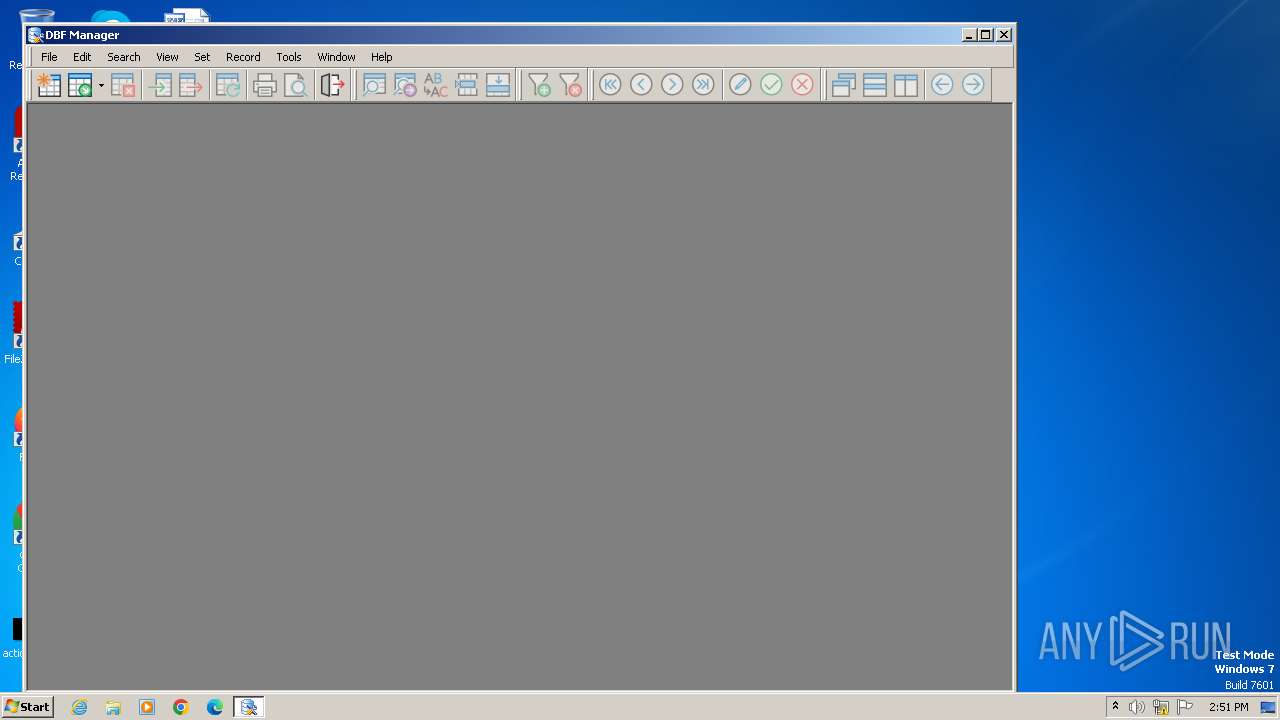Click the Windows Start button

tap(28, 707)
